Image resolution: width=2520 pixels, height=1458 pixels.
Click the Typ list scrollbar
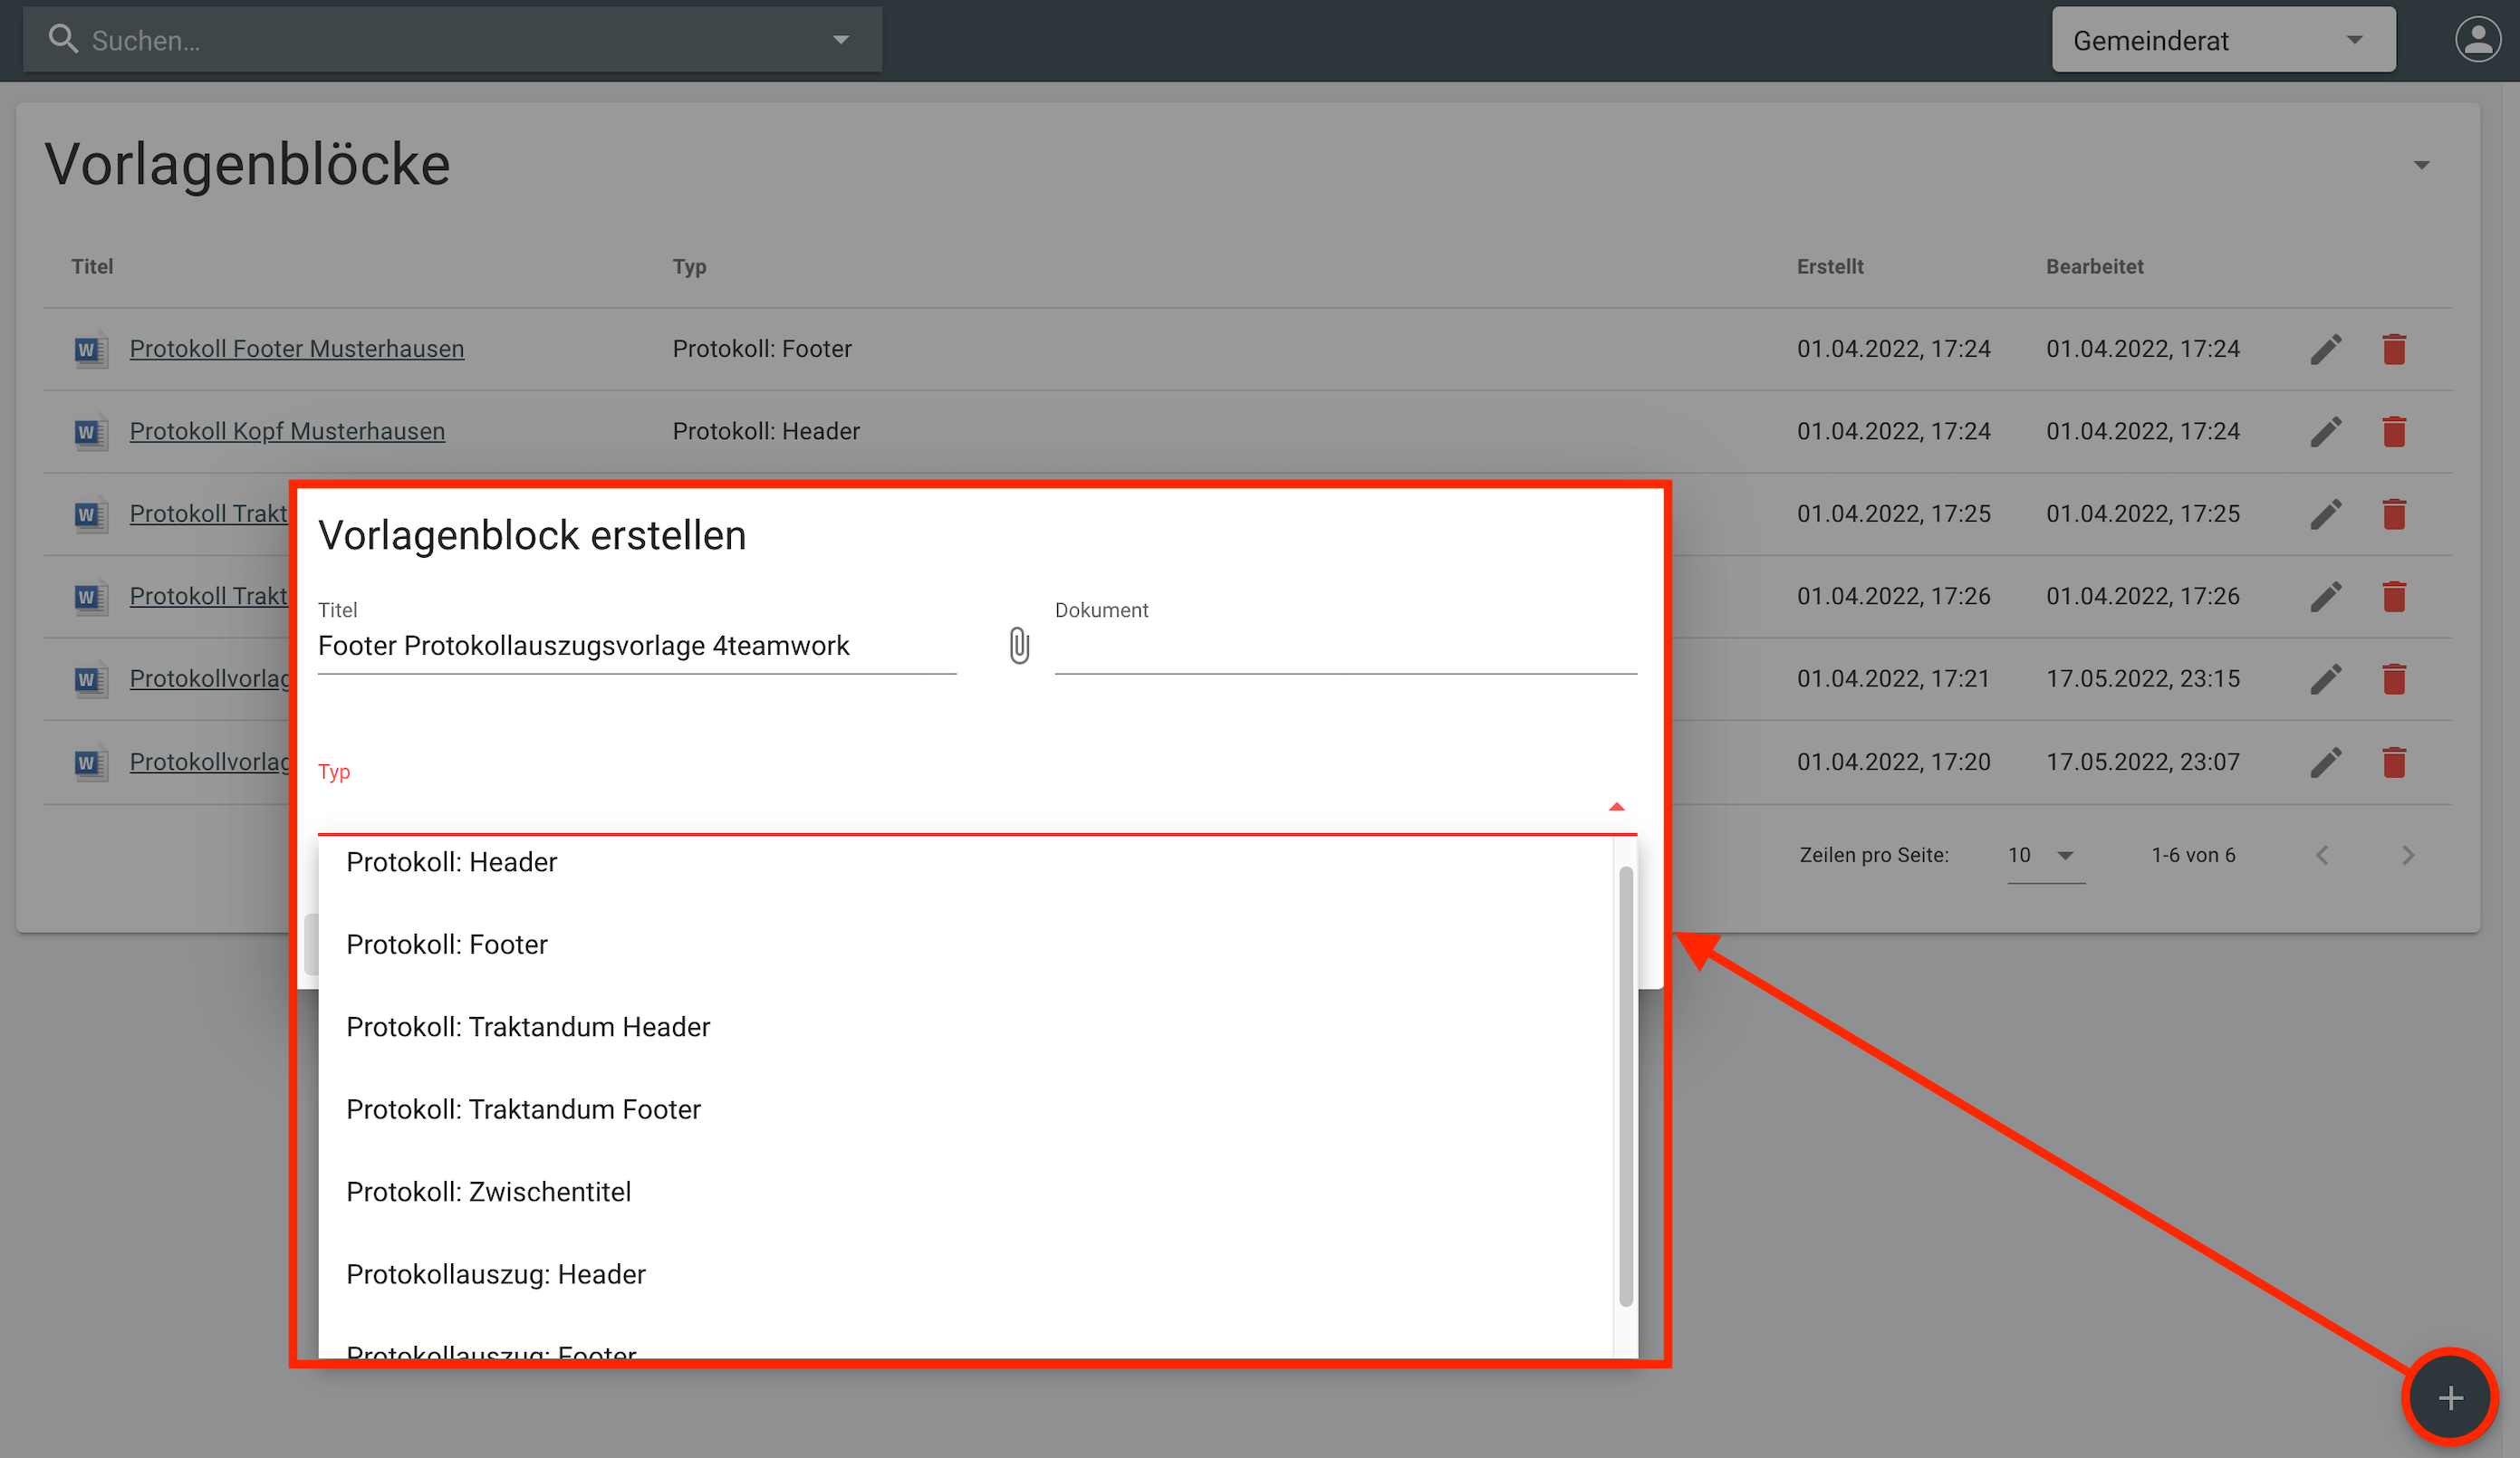coord(1625,1085)
